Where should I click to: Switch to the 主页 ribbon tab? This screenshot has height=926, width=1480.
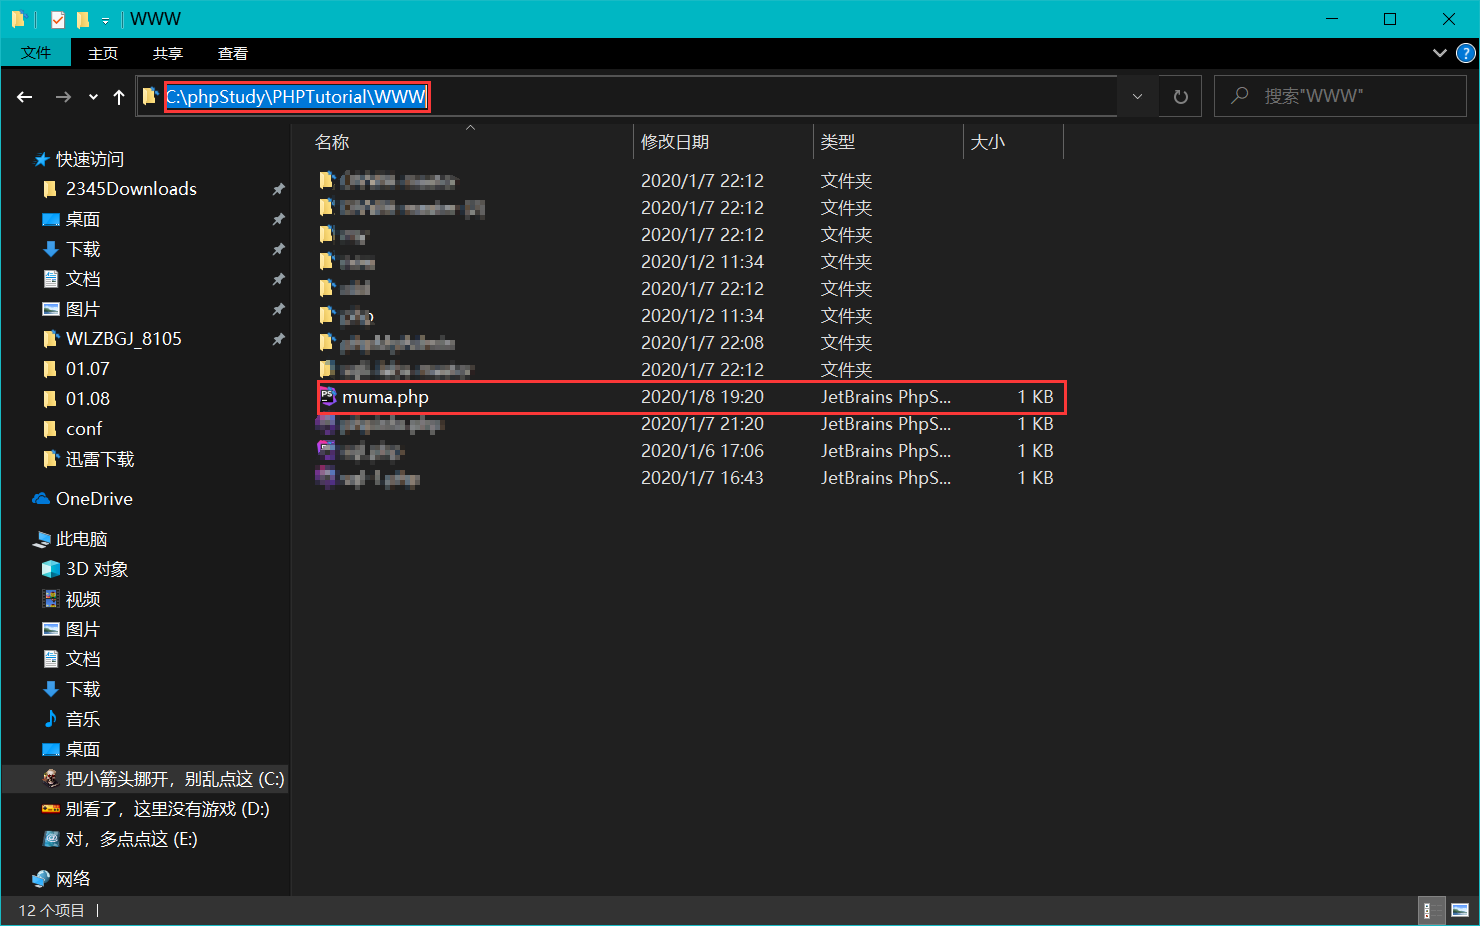[103, 53]
